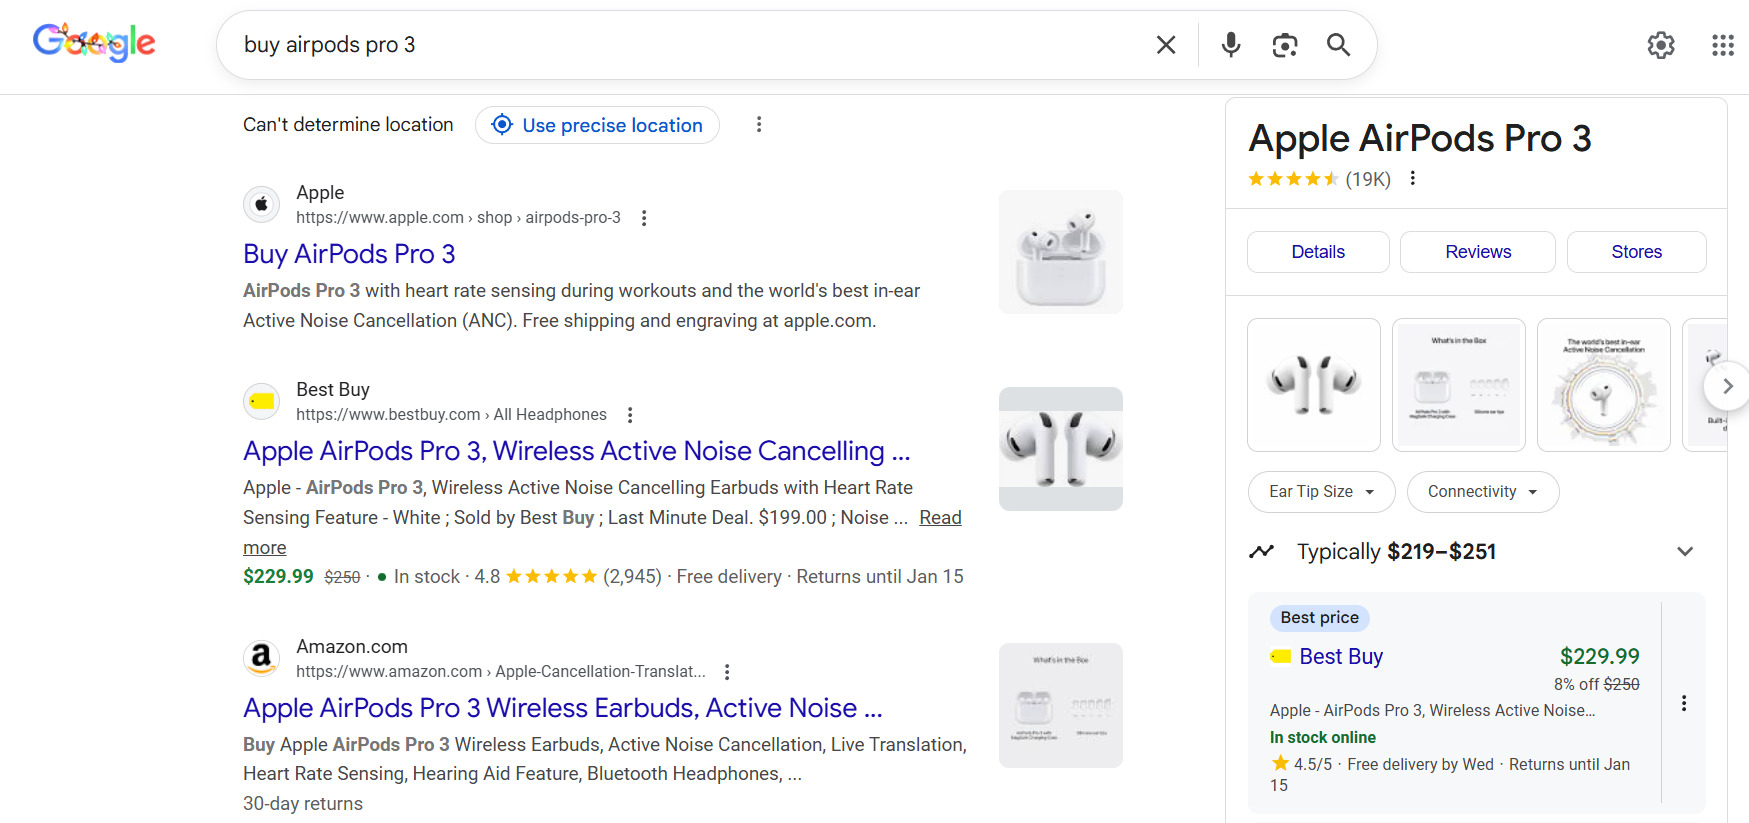Image resolution: width=1749 pixels, height=823 pixels.
Task: Click Best Buy yellow tag icon in offer card
Action: [x=1280, y=657]
